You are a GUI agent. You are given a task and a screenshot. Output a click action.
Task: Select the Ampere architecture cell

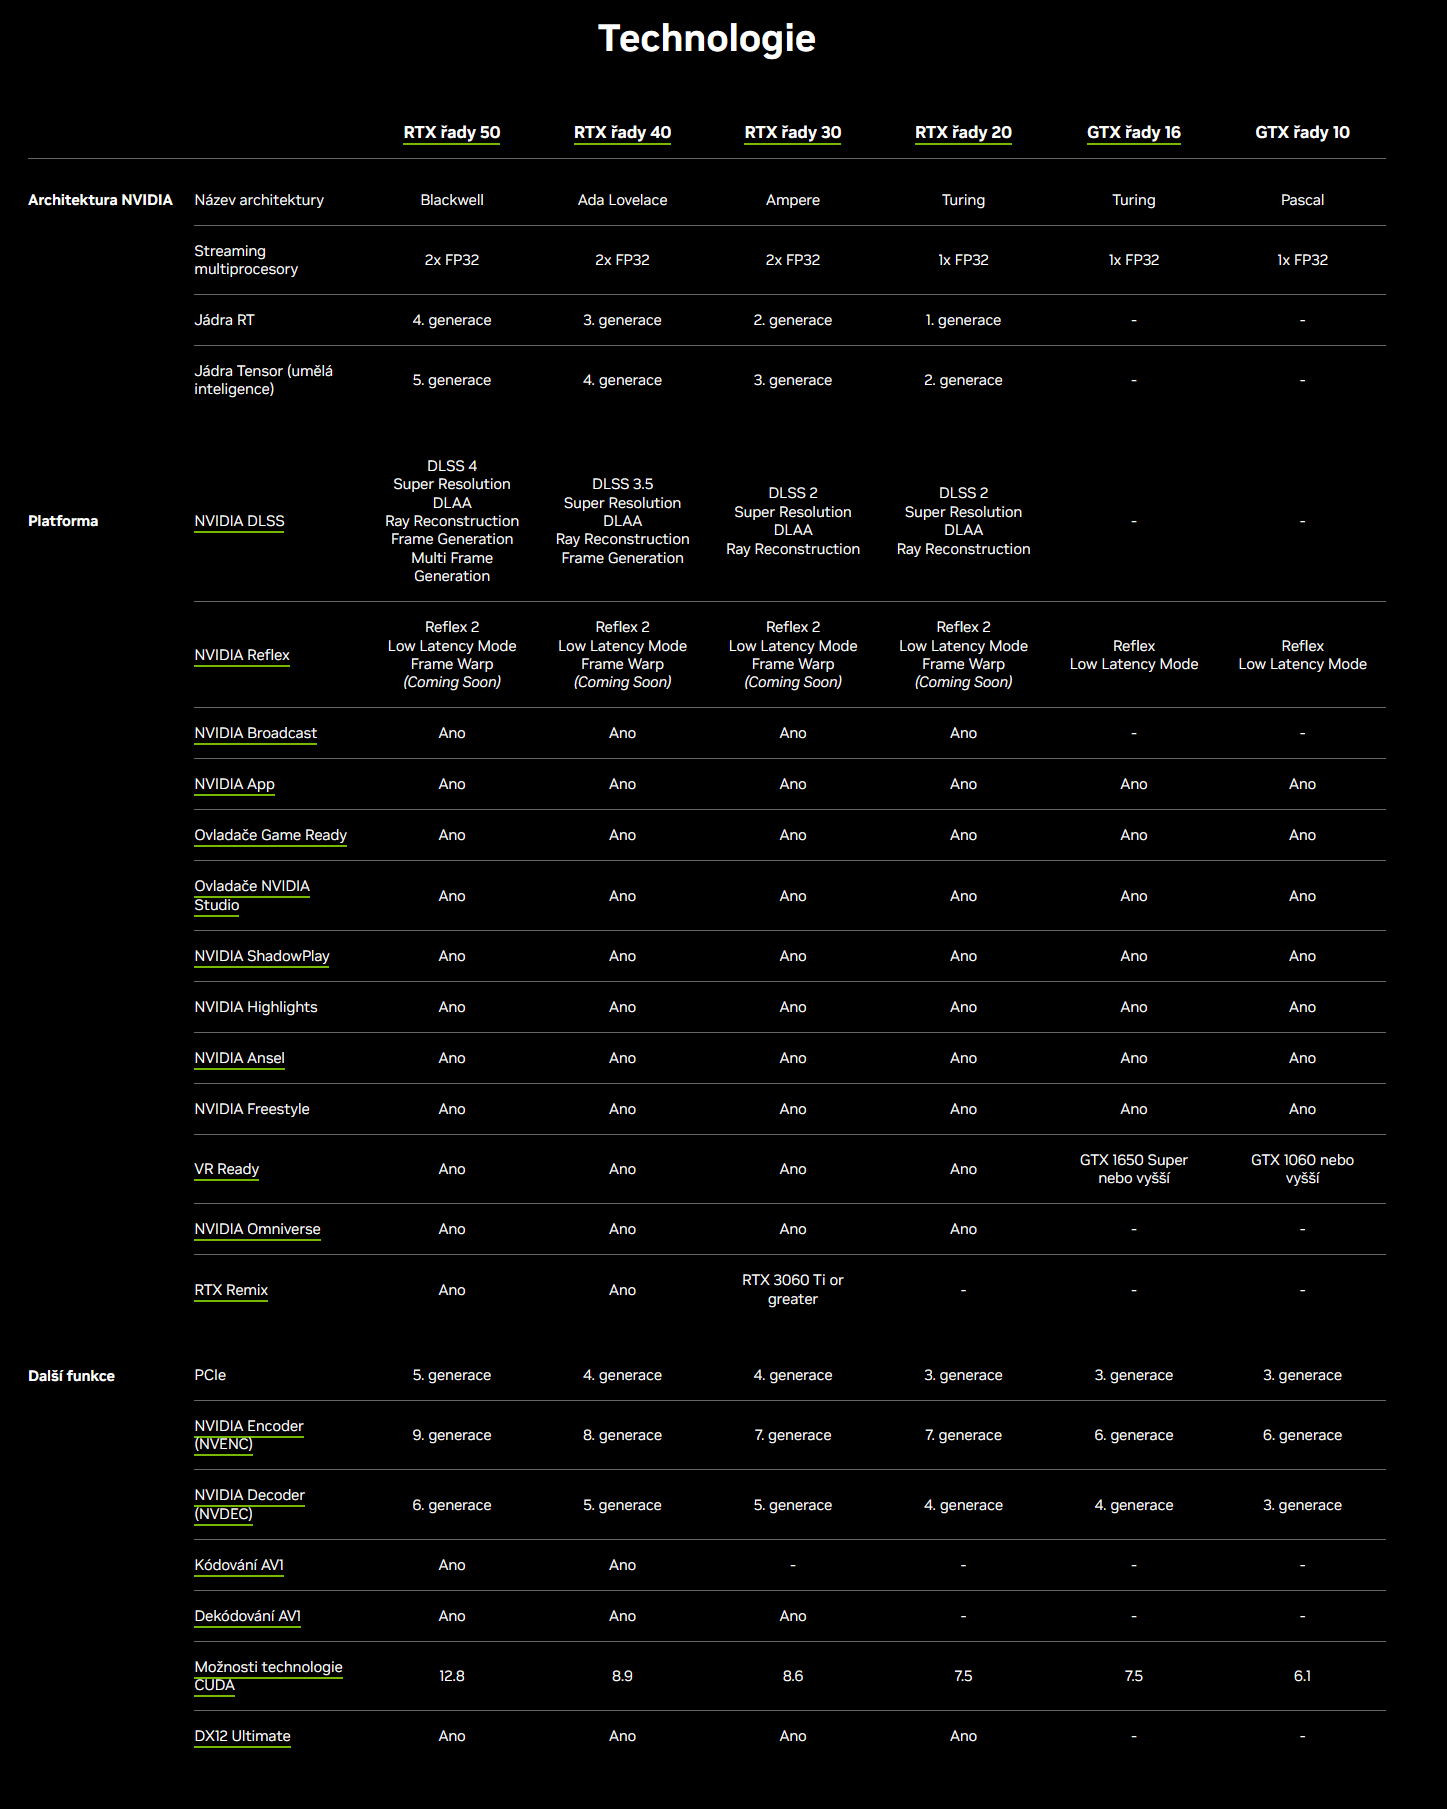[x=793, y=200]
